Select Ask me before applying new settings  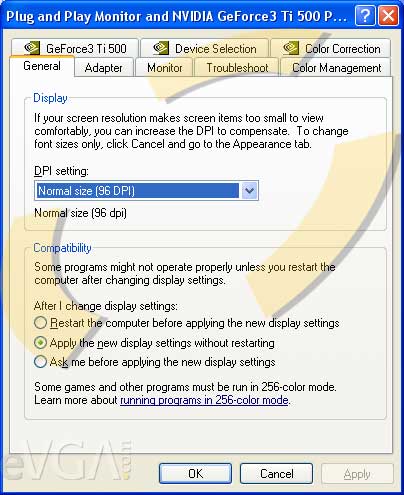(x=40, y=362)
